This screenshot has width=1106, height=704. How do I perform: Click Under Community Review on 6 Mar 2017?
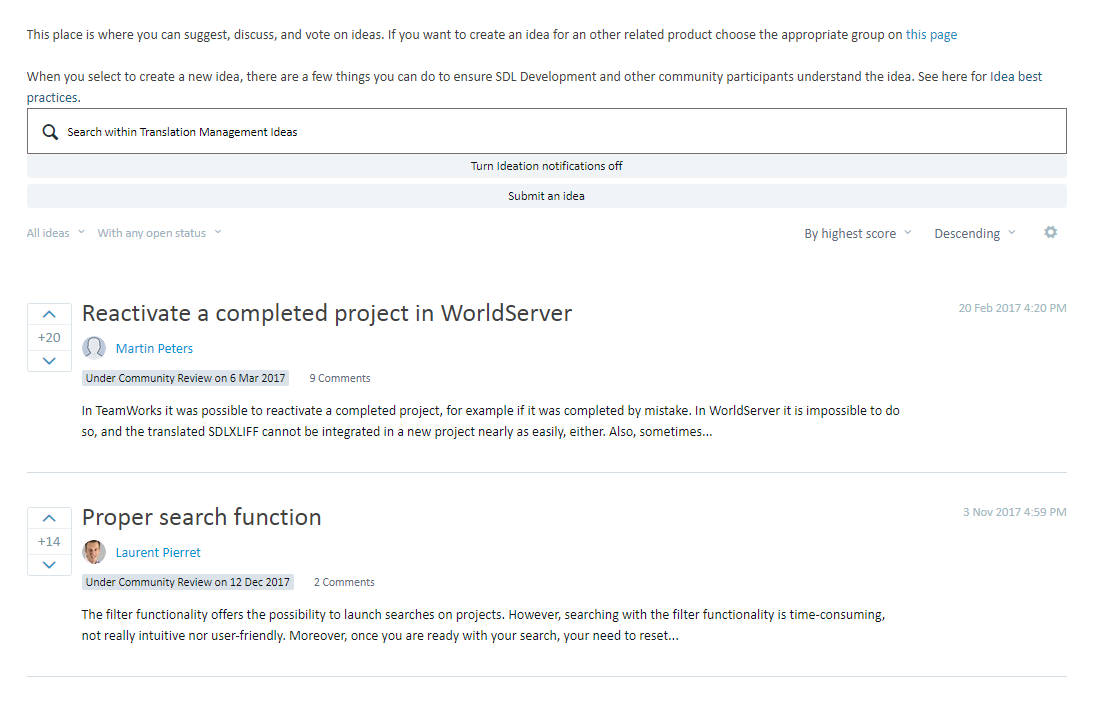click(186, 378)
